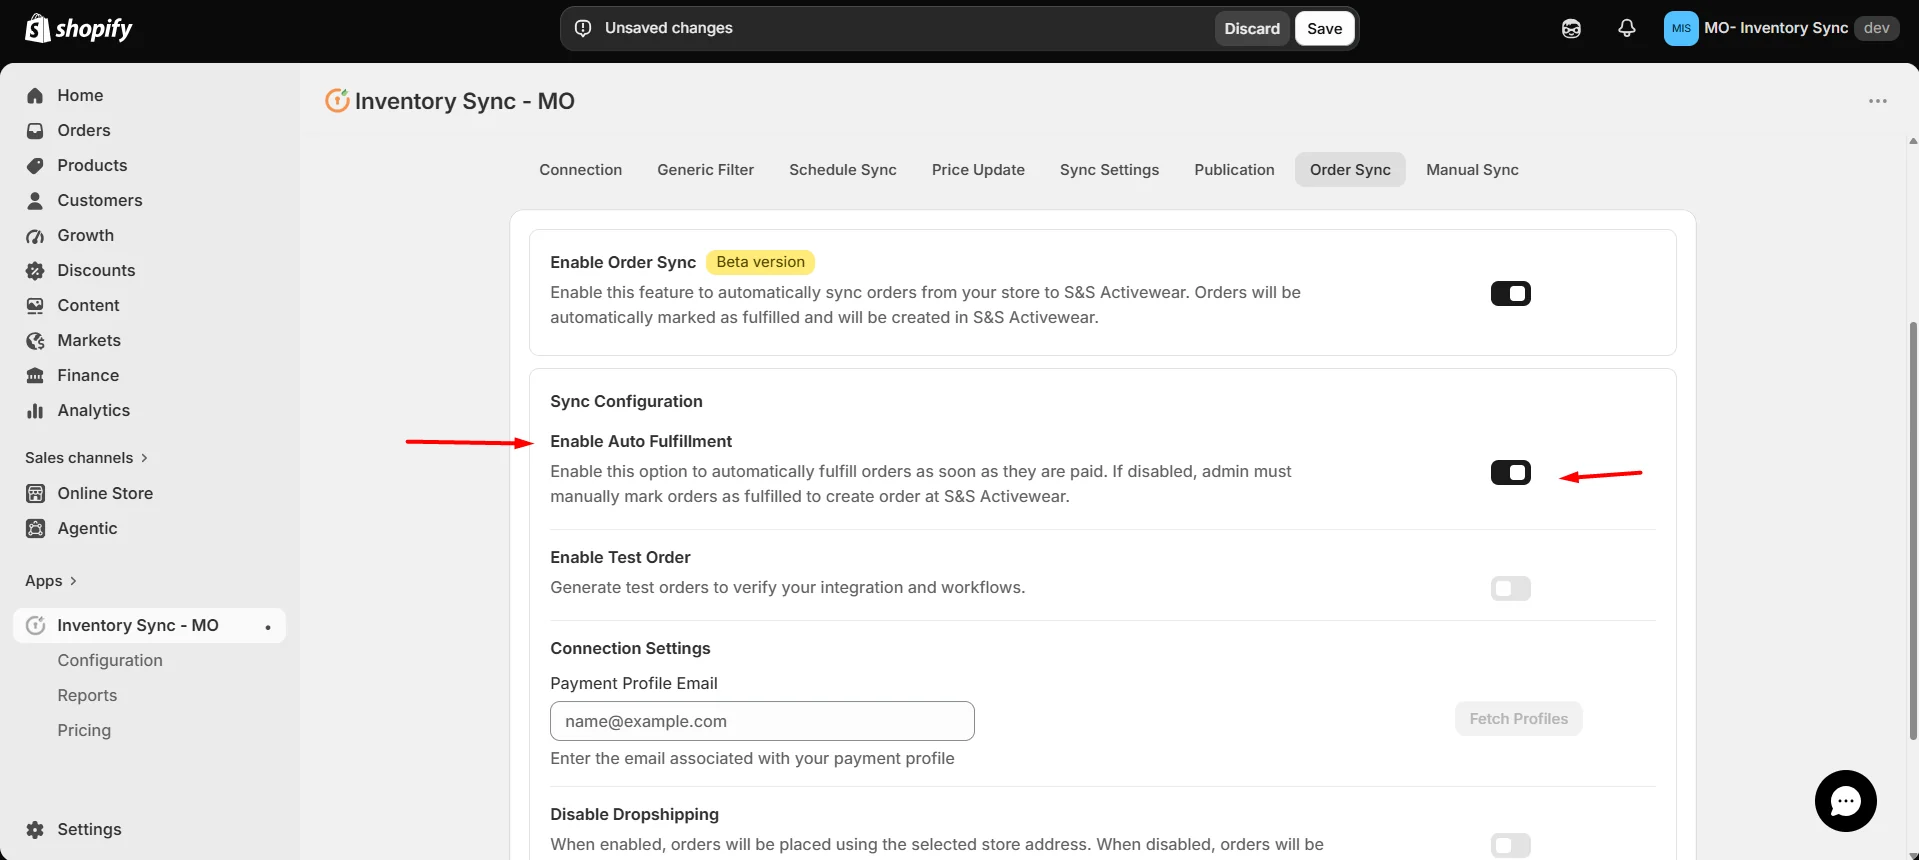Click the MIS store avatar
The width and height of the screenshot is (1919, 860).
1681,28
